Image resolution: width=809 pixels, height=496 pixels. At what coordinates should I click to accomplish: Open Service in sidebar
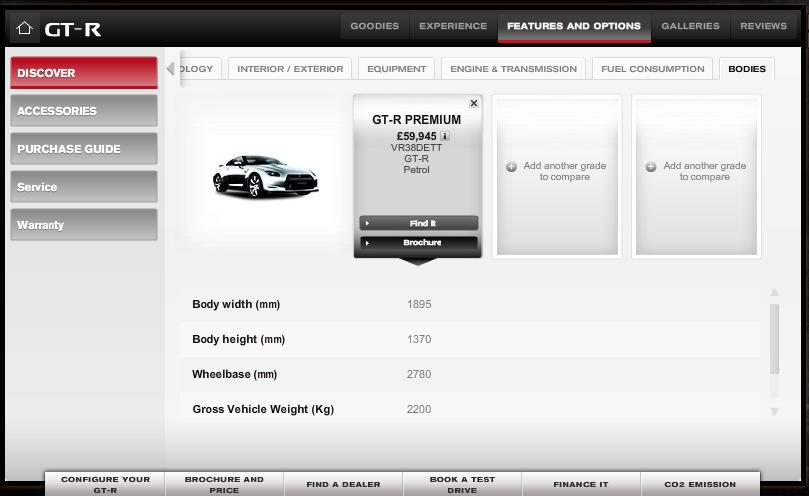point(84,187)
